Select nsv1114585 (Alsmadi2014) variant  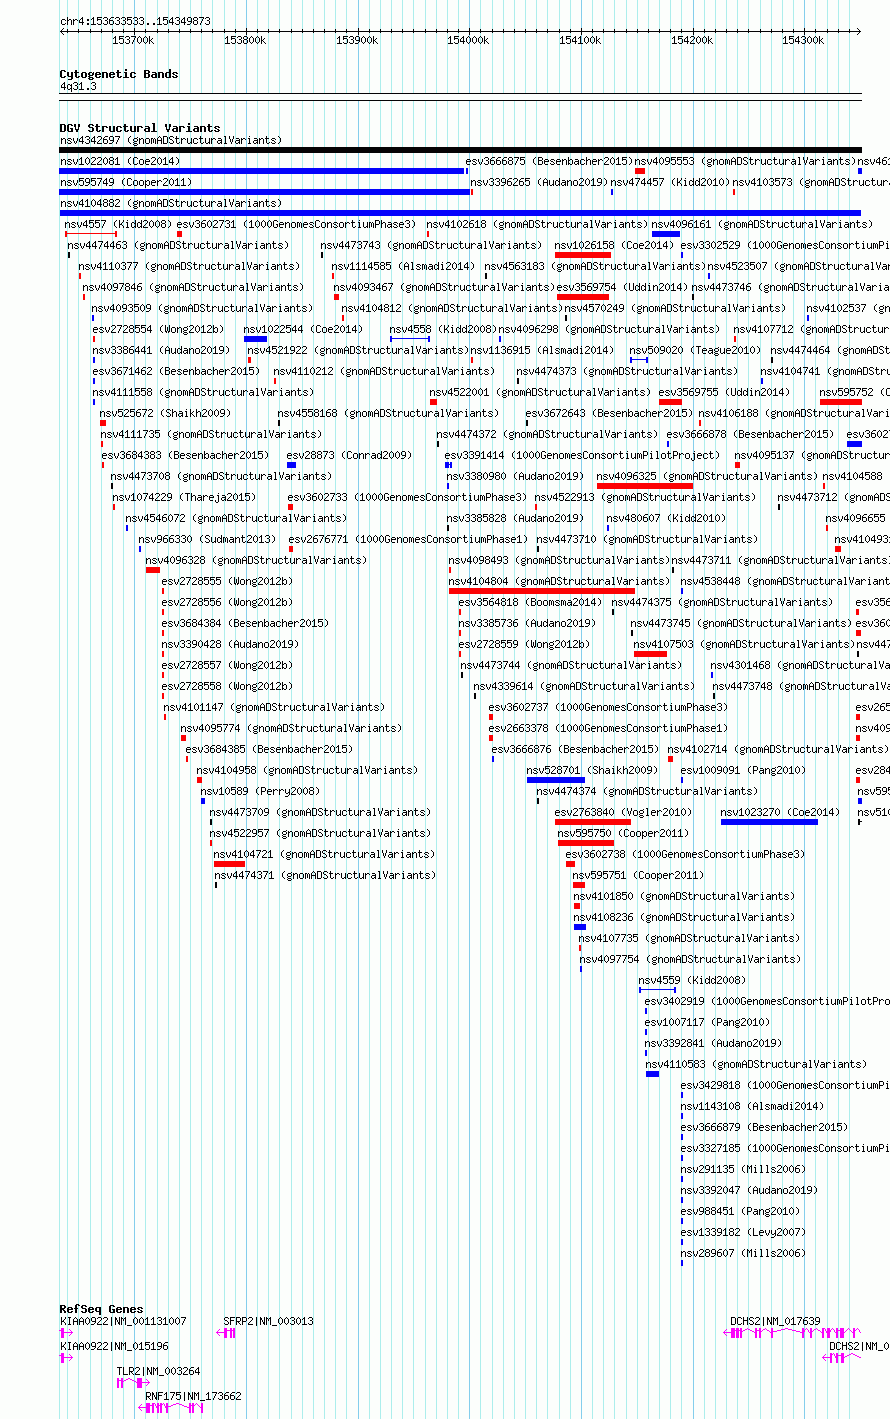click(403, 266)
